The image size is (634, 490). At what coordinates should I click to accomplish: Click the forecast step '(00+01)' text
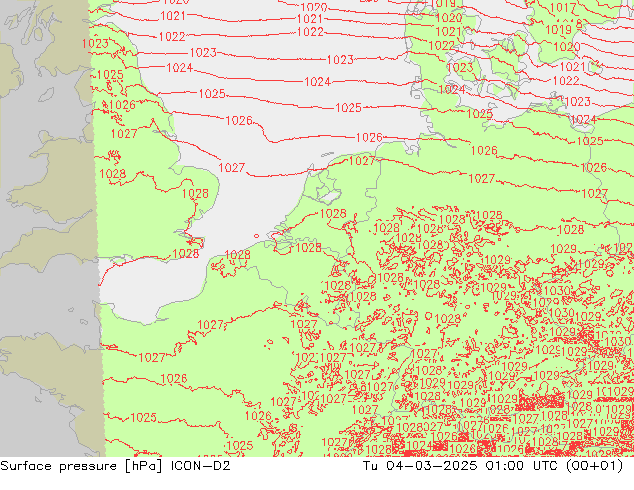pos(594,466)
